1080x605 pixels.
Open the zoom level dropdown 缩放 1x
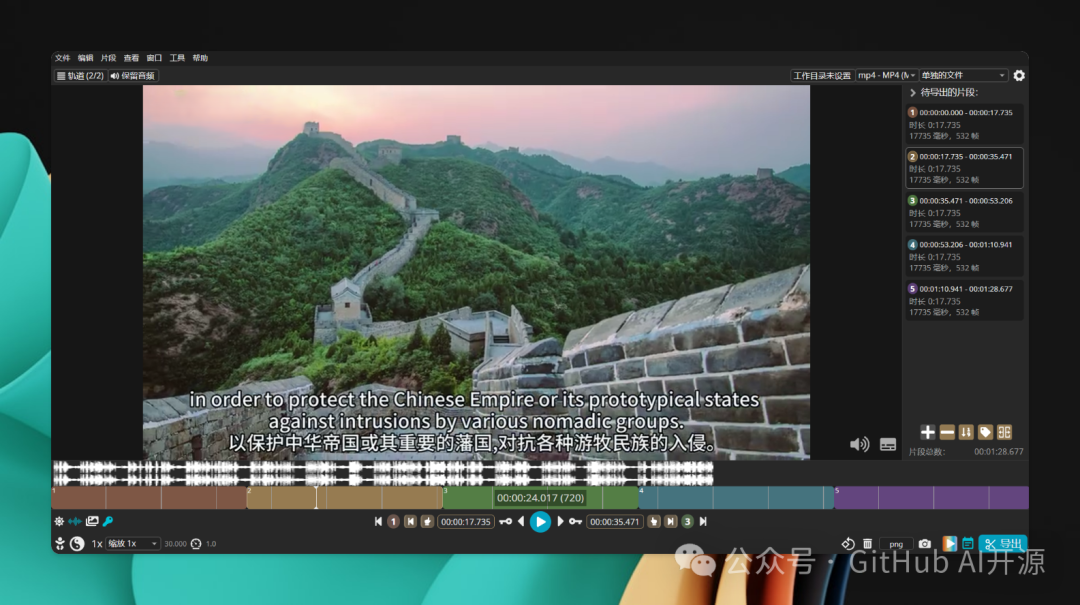132,544
